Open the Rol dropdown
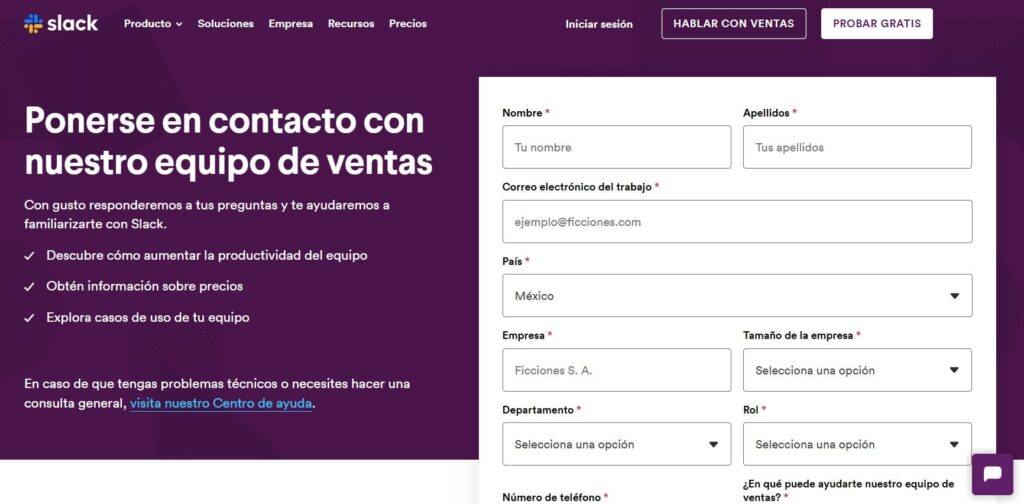The width and height of the screenshot is (1024, 504). pyautogui.click(x=857, y=444)
